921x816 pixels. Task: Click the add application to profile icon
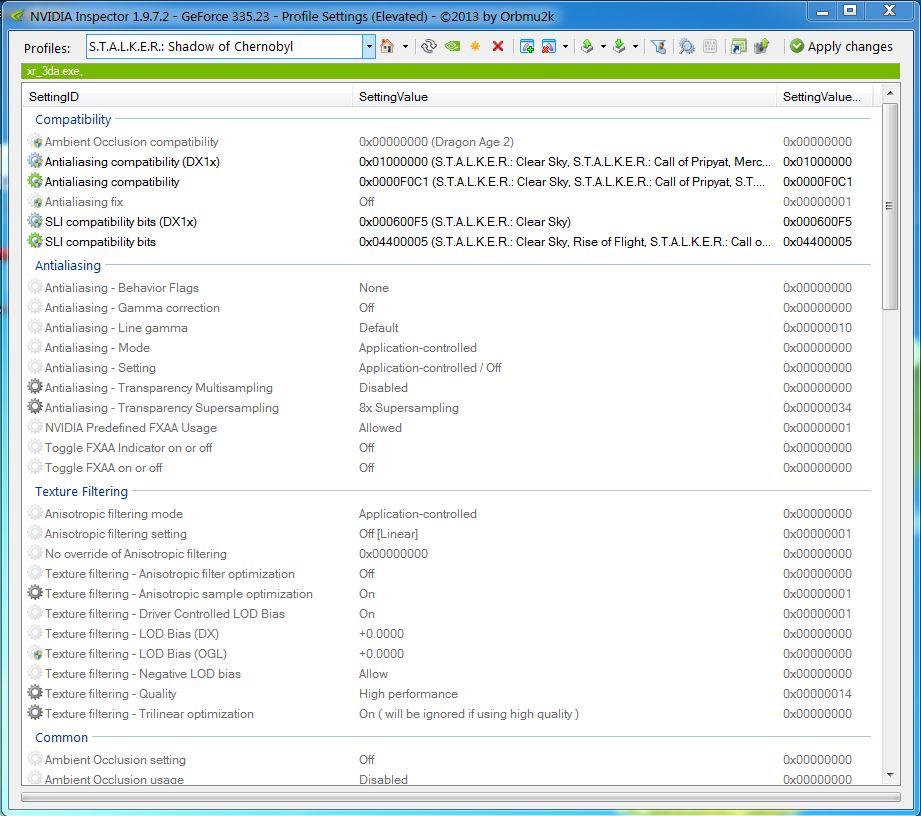527,46
